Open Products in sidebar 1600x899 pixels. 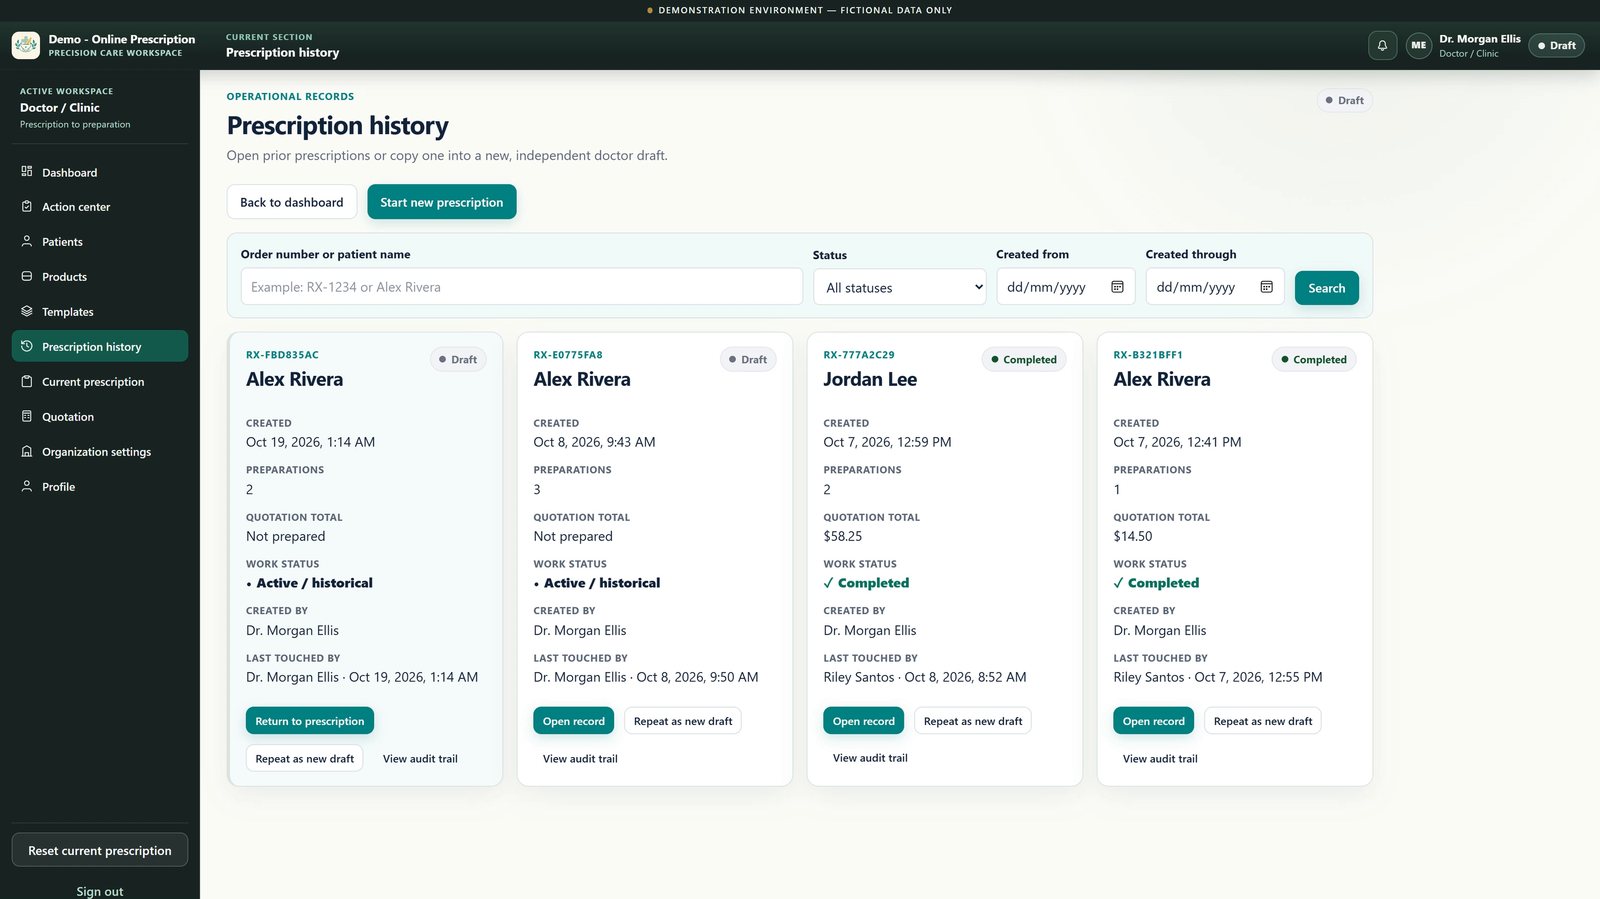click(100, 277)
